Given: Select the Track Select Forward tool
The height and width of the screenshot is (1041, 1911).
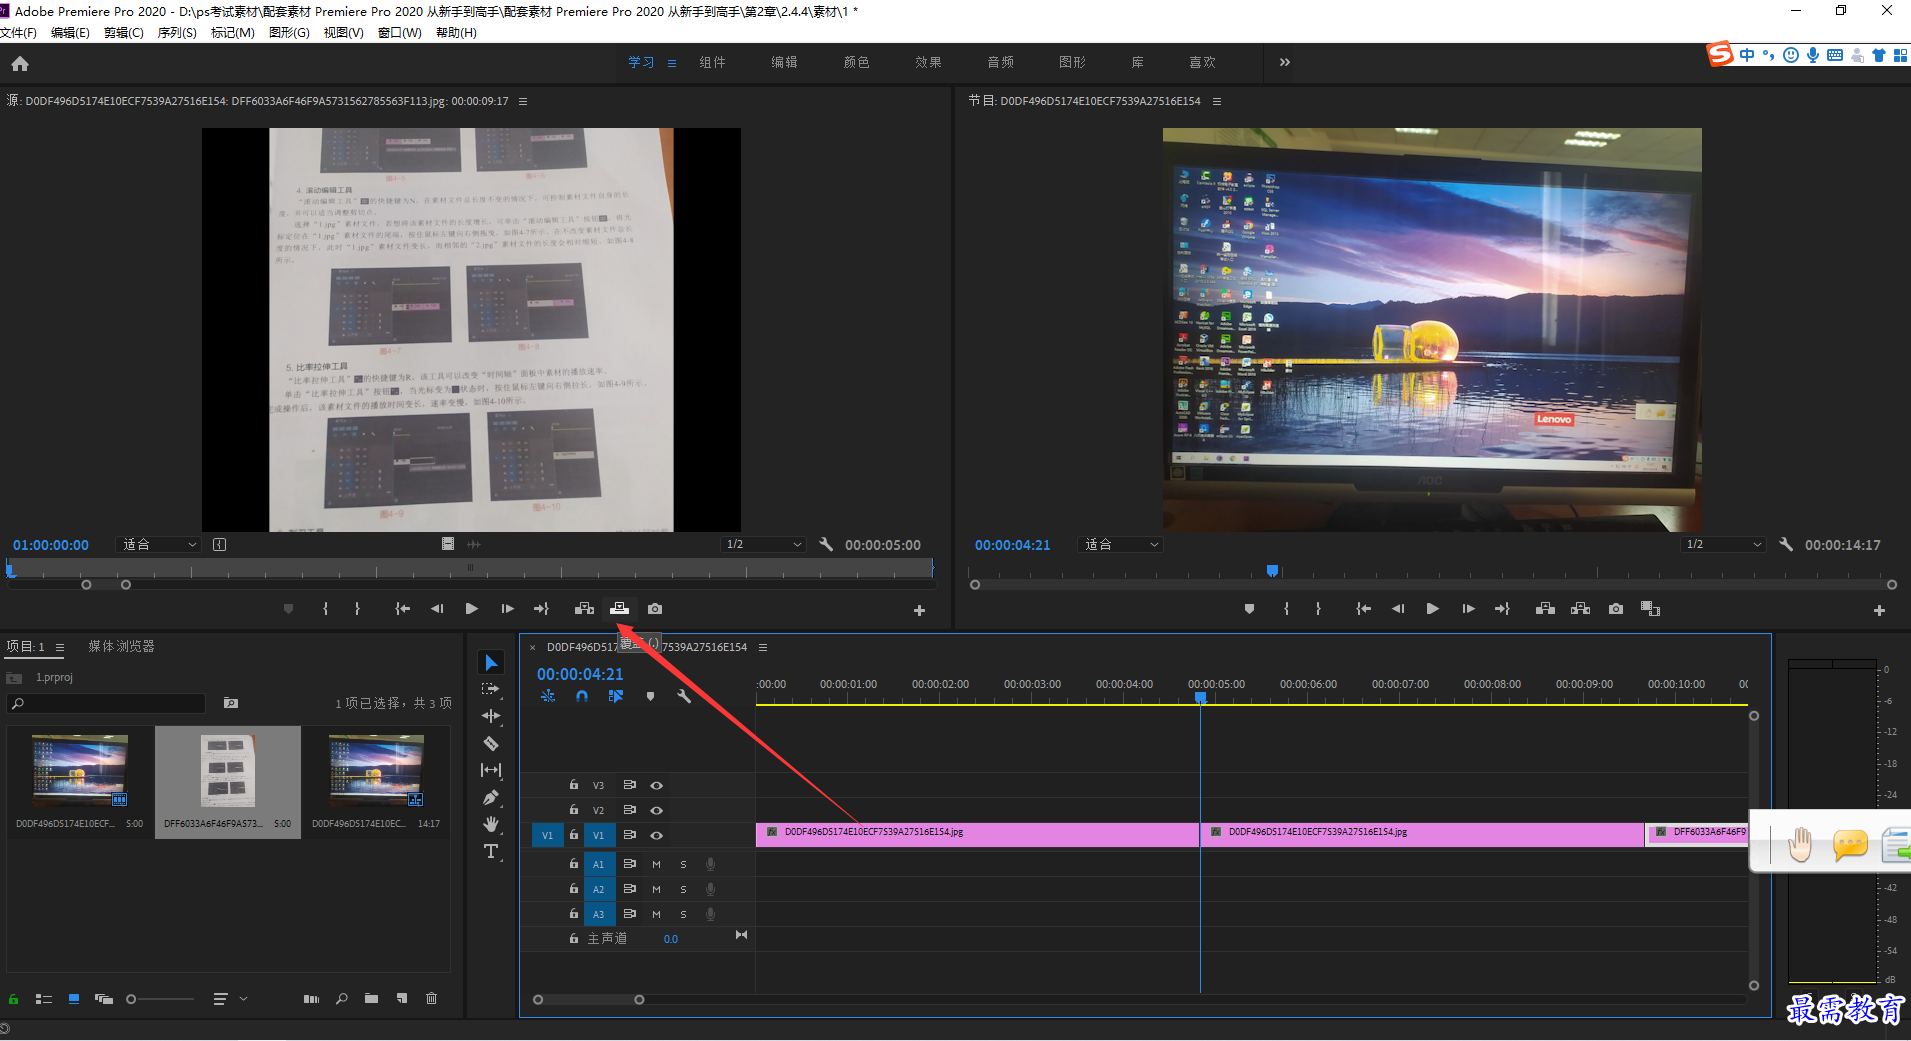Looking at the screenshot, I should [x=491, y=689].
